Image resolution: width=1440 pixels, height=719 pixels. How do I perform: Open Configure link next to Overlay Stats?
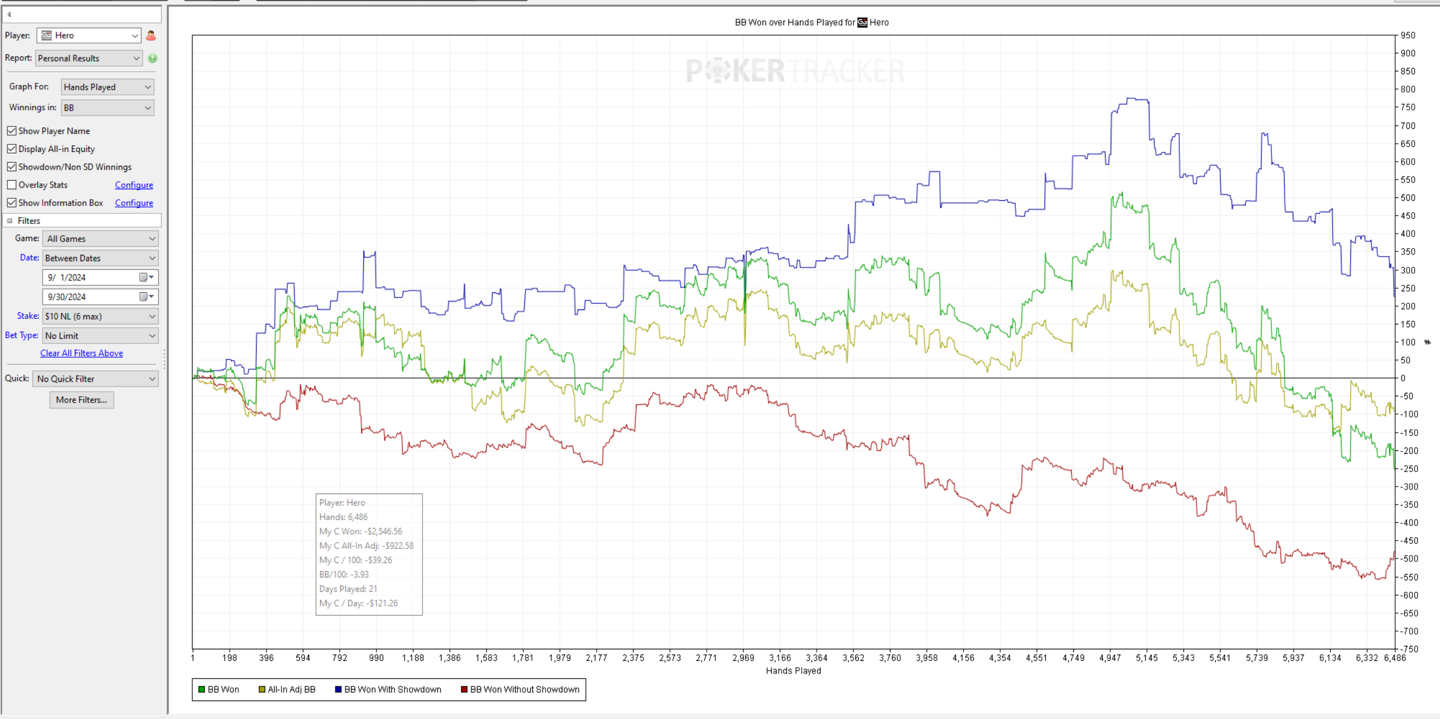pos(133,185)
